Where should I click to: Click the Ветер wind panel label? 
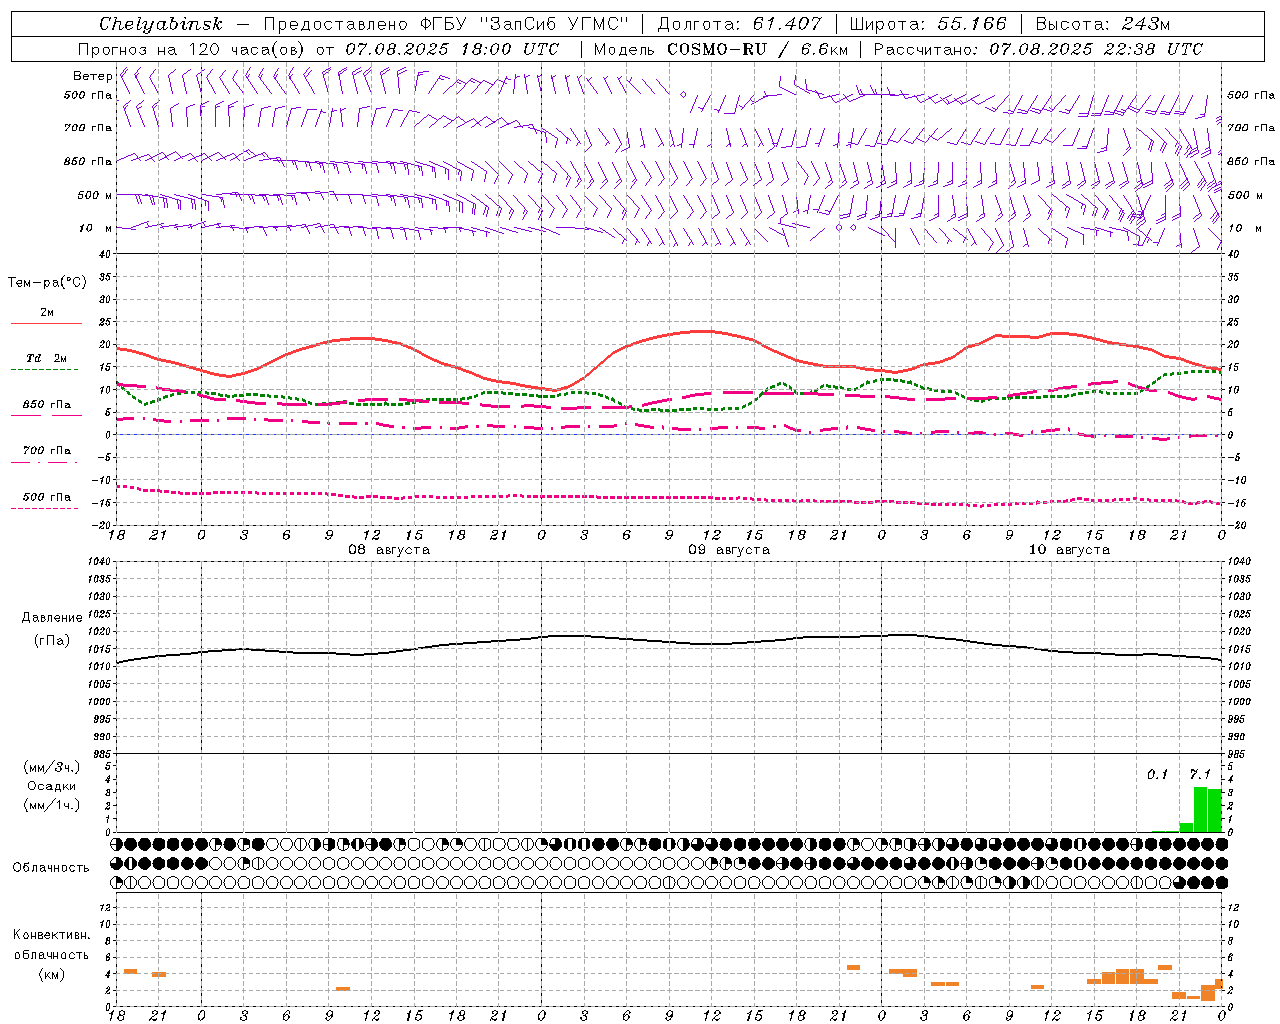point(92,76)
